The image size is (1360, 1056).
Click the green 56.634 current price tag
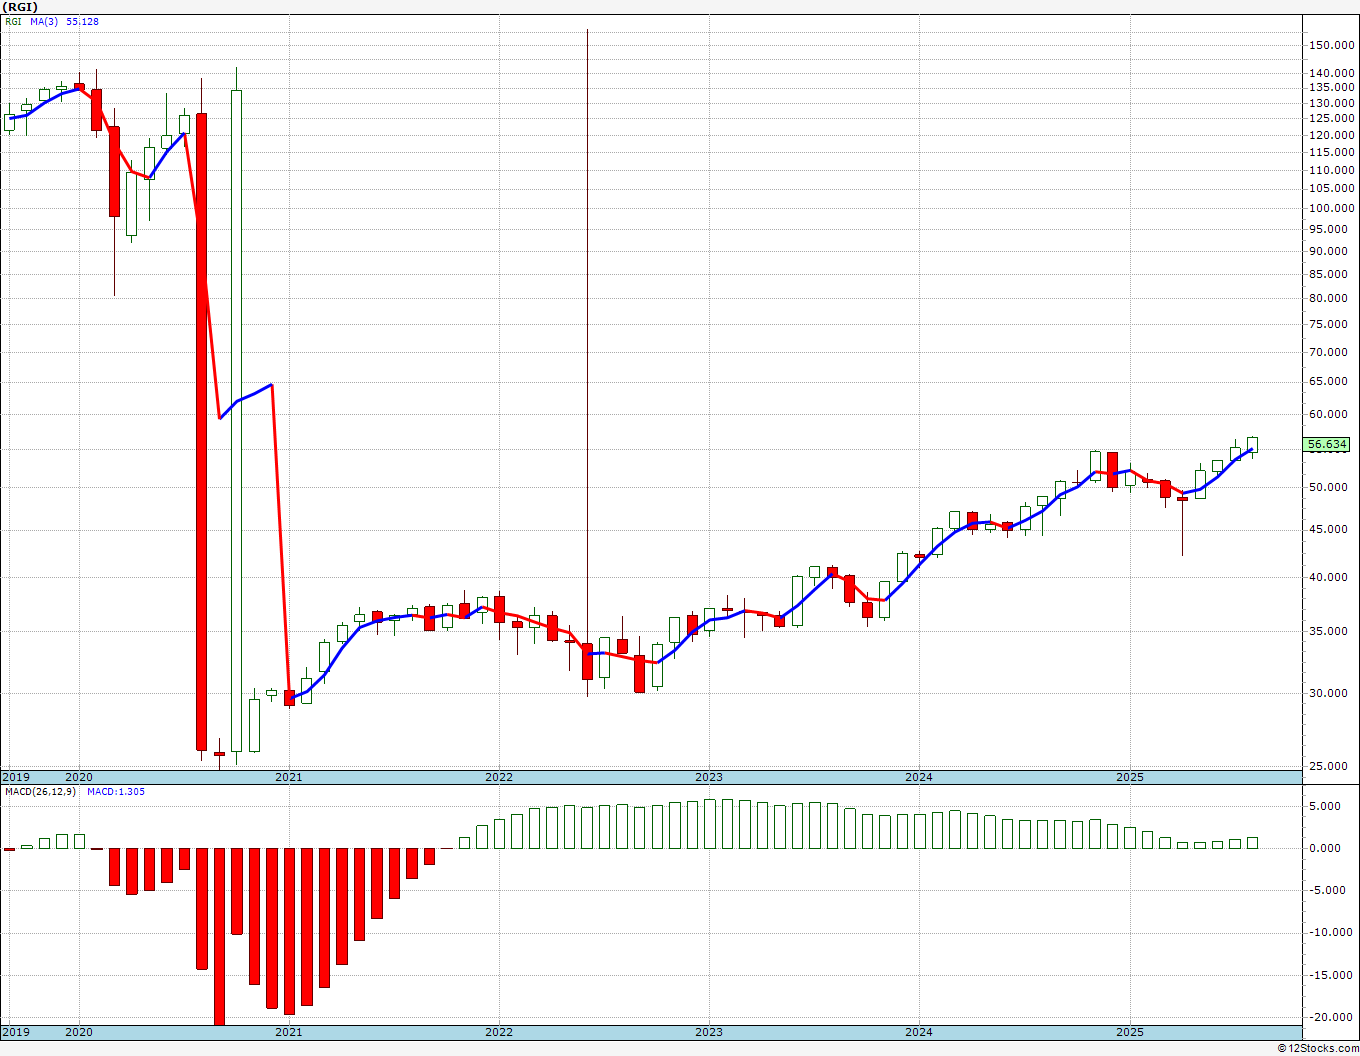[x=1327, y=444]
